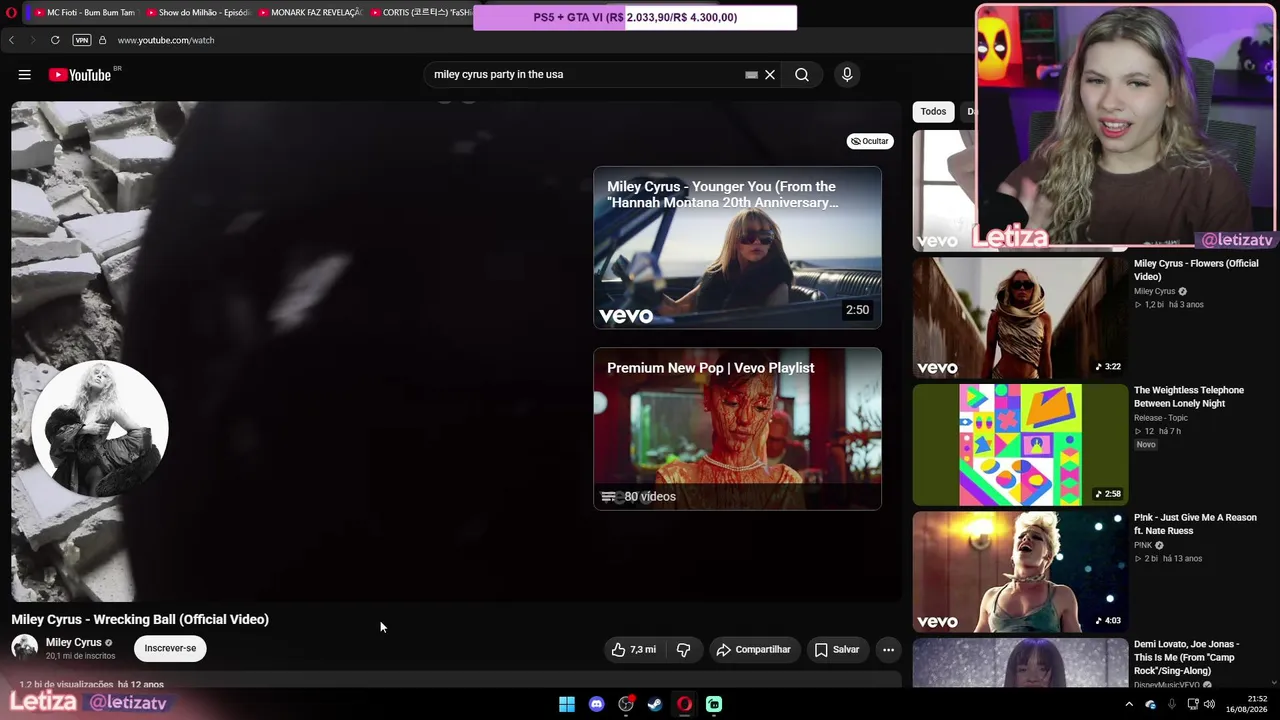Go to YouTube home via the logo
The width and height of the screenshot is (1280, 720).
[x=80, y=75]
